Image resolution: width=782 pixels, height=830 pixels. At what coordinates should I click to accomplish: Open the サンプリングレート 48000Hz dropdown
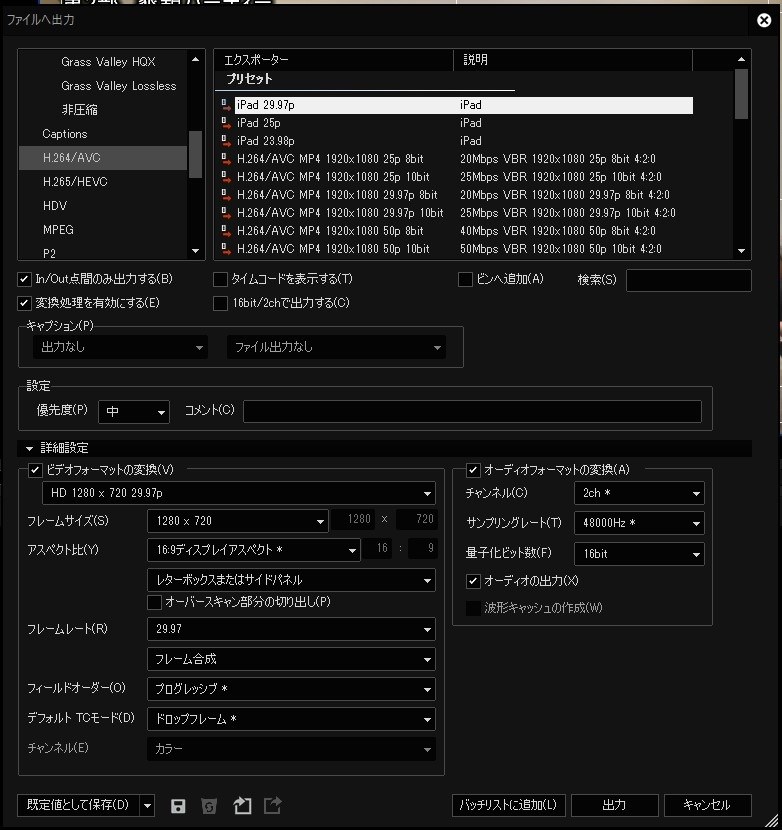(639, 523)
